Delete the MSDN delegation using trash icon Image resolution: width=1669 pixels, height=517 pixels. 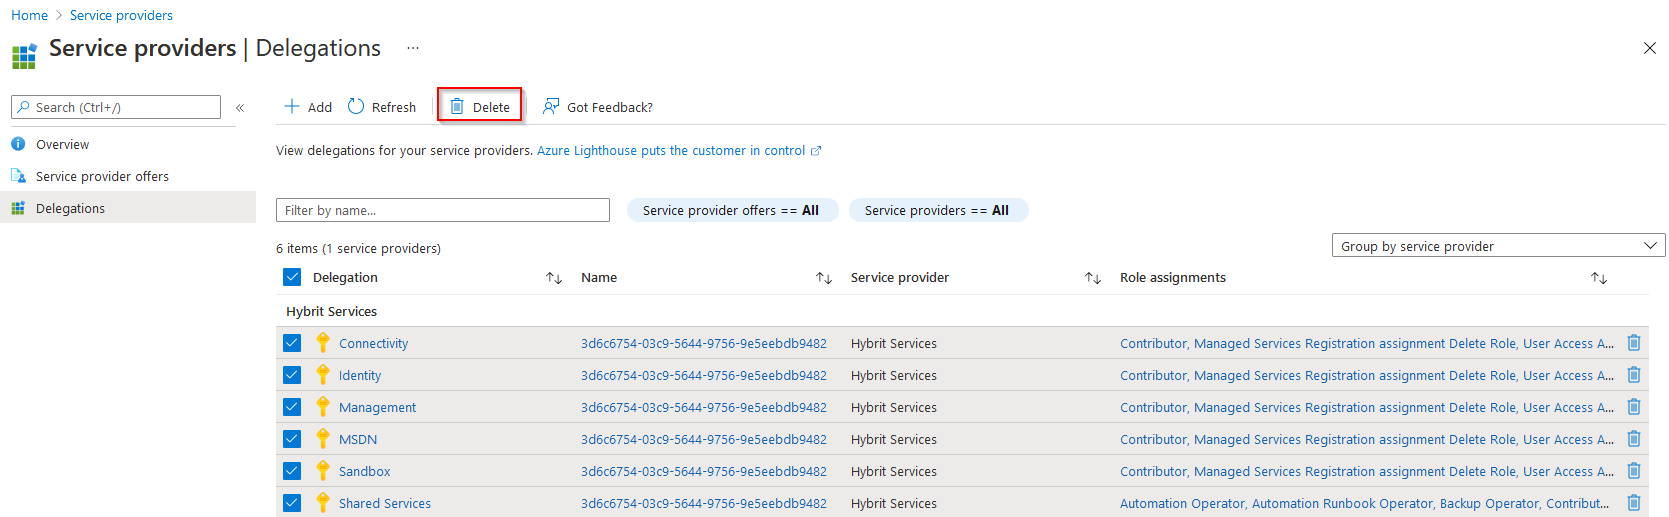click(1634, 439)
